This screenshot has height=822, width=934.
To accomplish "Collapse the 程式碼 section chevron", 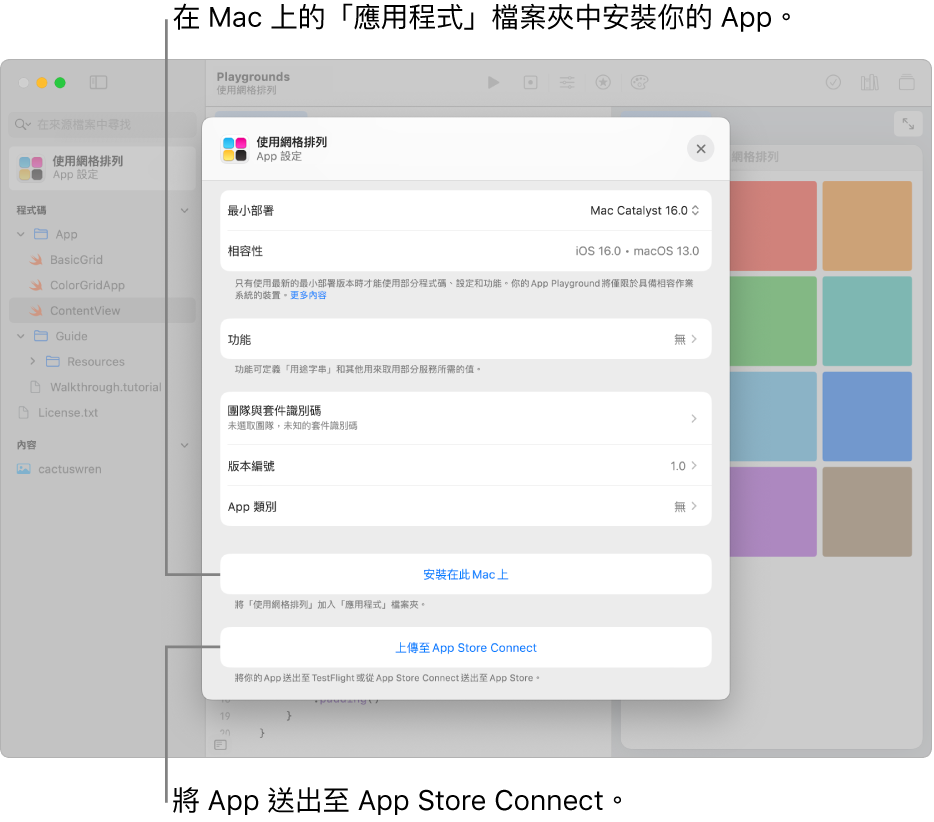I will (185, 210).
